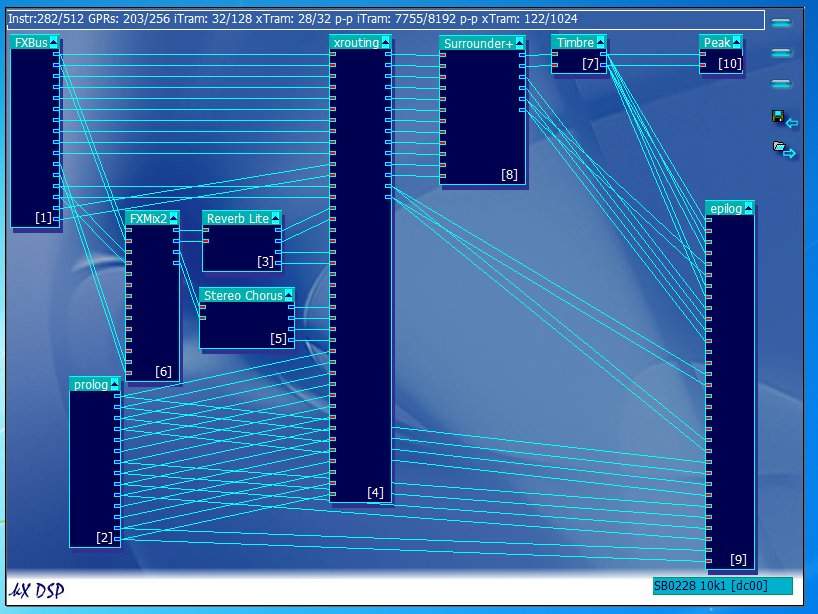Click the upper input pin of Peak
818x614 pixels.
coord(703,54)
